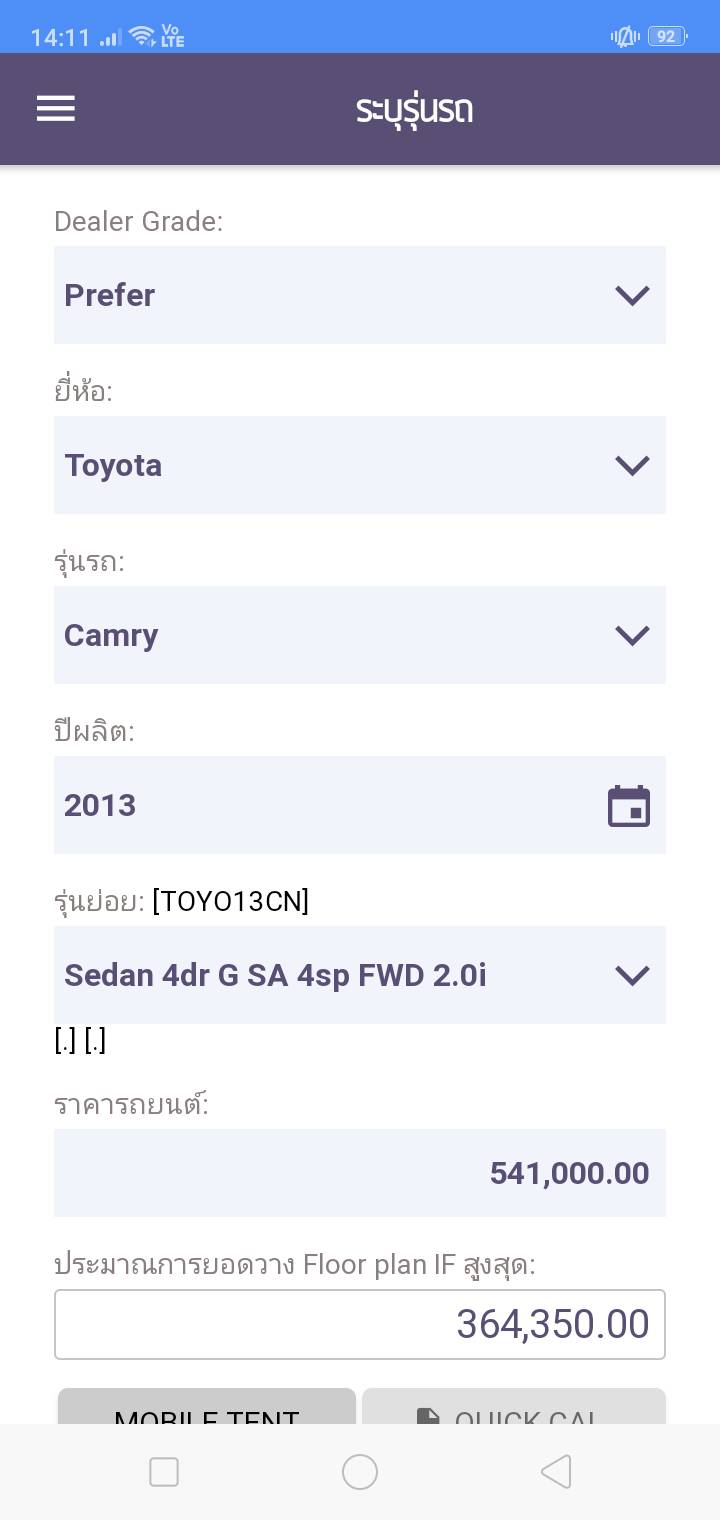This screenshot has width=720, height=1520.
Task: Open the Sedan 4dr G sub-model dropdown
Action: [360, 975]
